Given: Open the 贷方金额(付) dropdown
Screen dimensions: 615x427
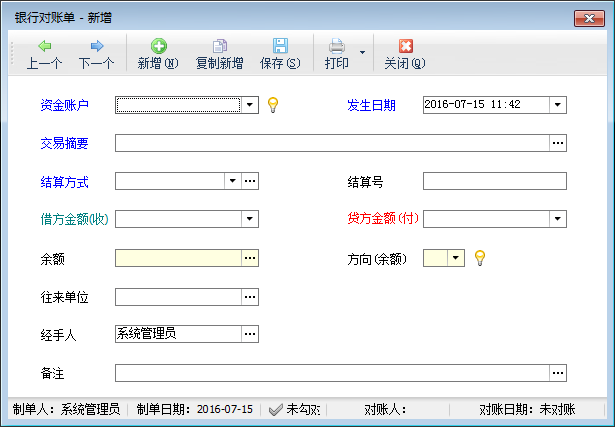Looking at the screenshot, I should pyautogui.click(x=557, y=219).
